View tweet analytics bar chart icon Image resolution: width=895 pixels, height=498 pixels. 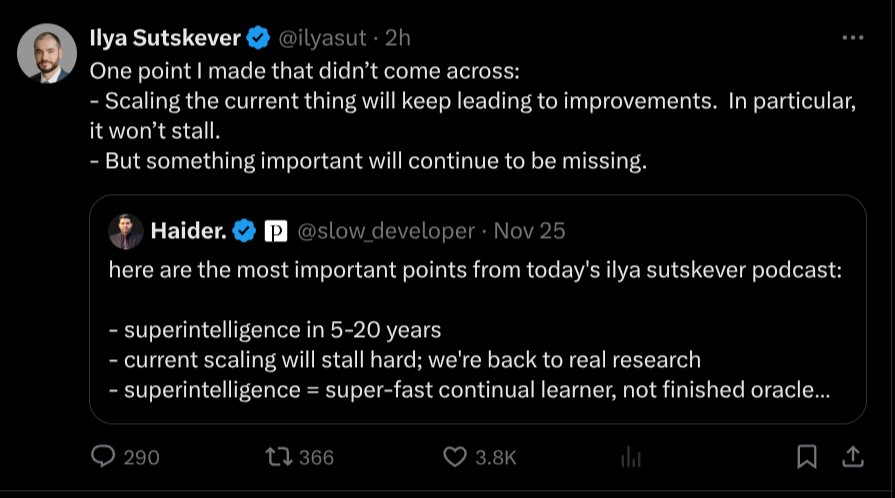click(631, 457)
